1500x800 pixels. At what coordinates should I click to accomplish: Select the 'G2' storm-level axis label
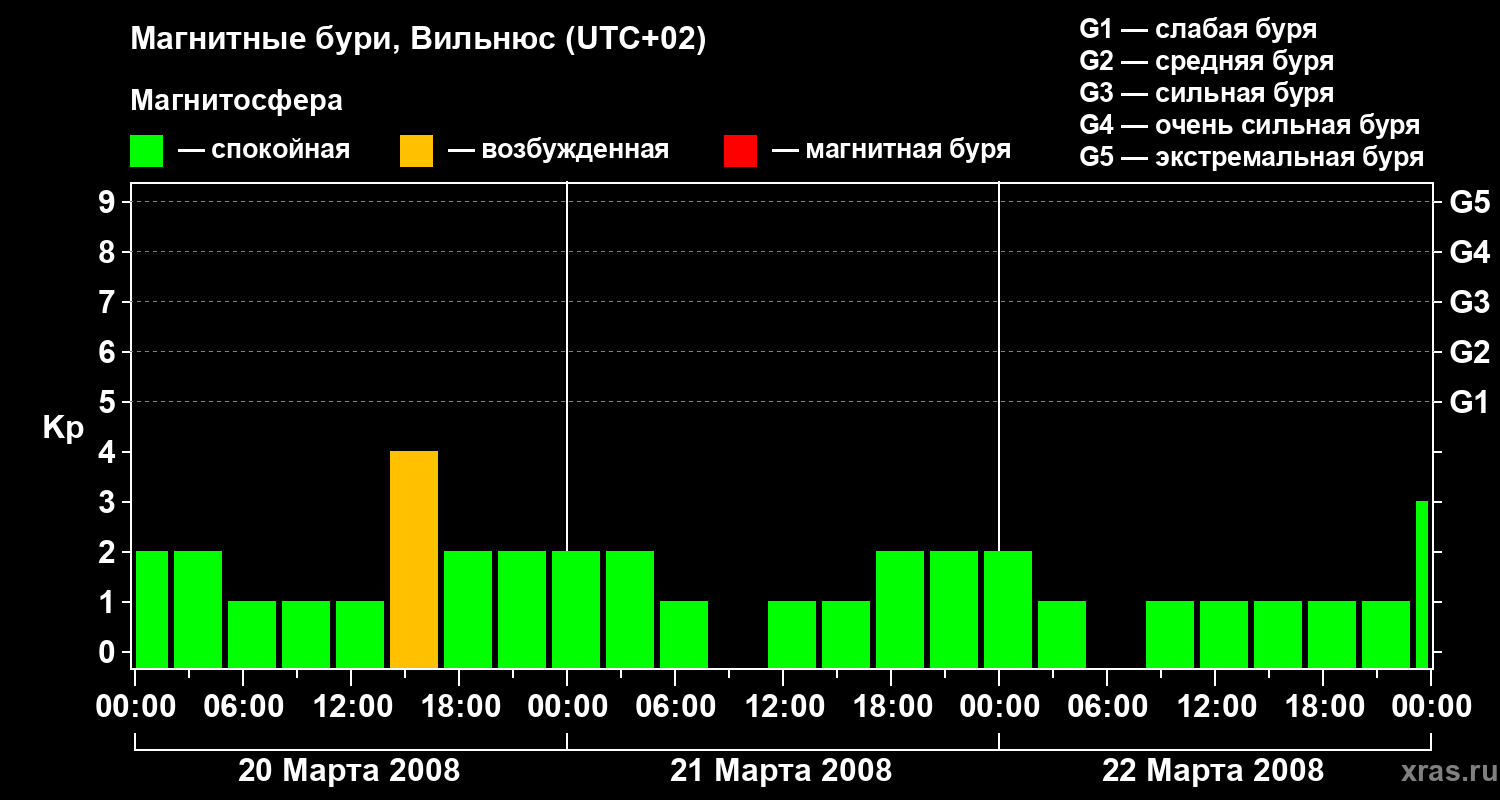1470,352
